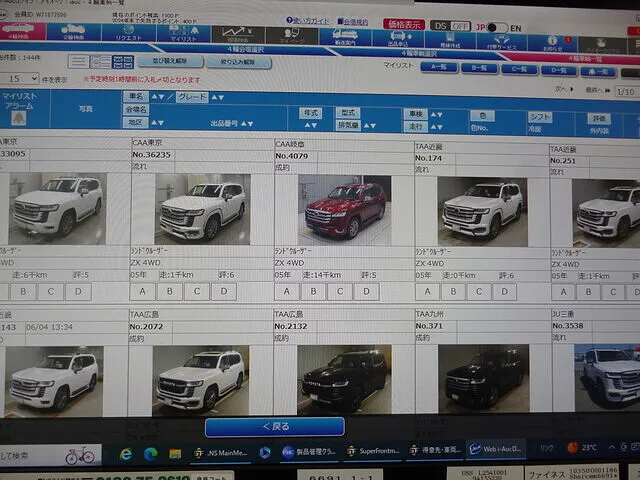Jump to last page via 最終へ
This screenshot has height=480, width=640.
(598, 90)
